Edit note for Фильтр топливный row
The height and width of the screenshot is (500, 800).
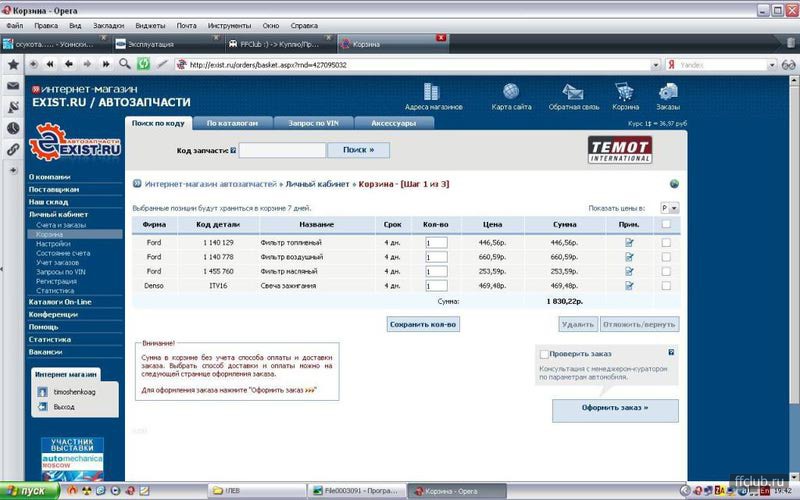point(629,243)
